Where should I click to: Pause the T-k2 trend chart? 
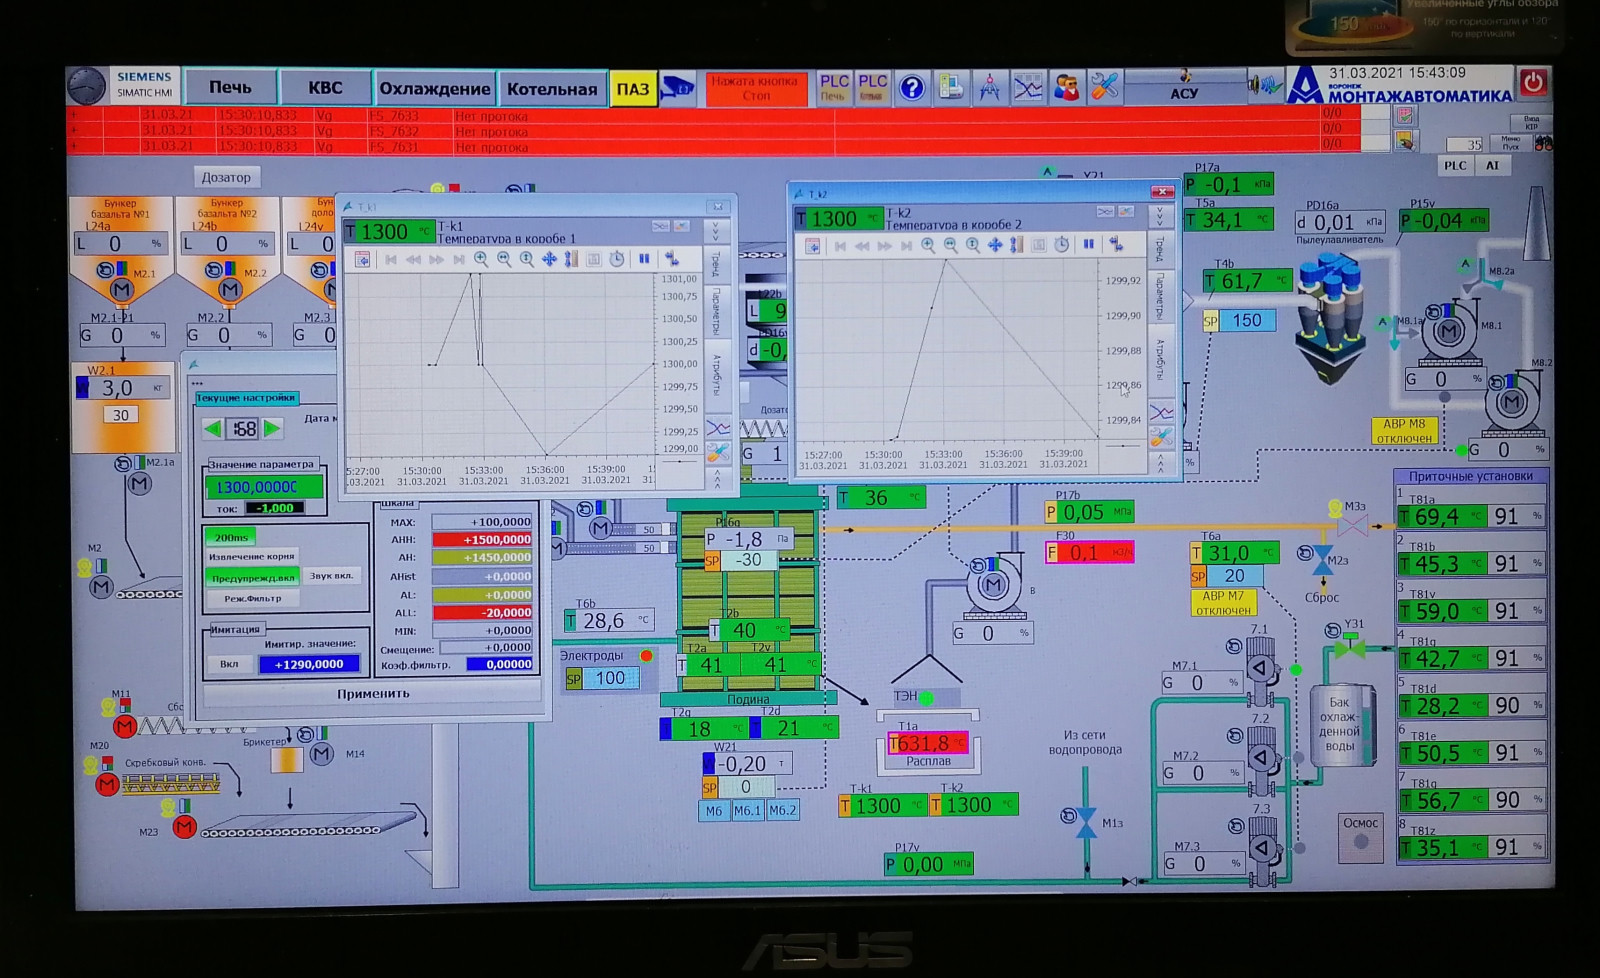tap(1088, 245)
